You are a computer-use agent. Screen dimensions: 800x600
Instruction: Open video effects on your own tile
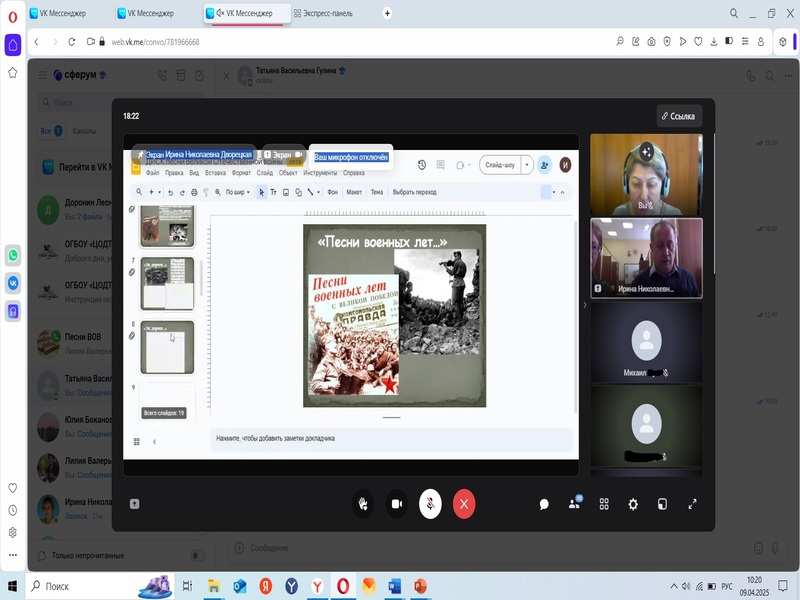646,152
